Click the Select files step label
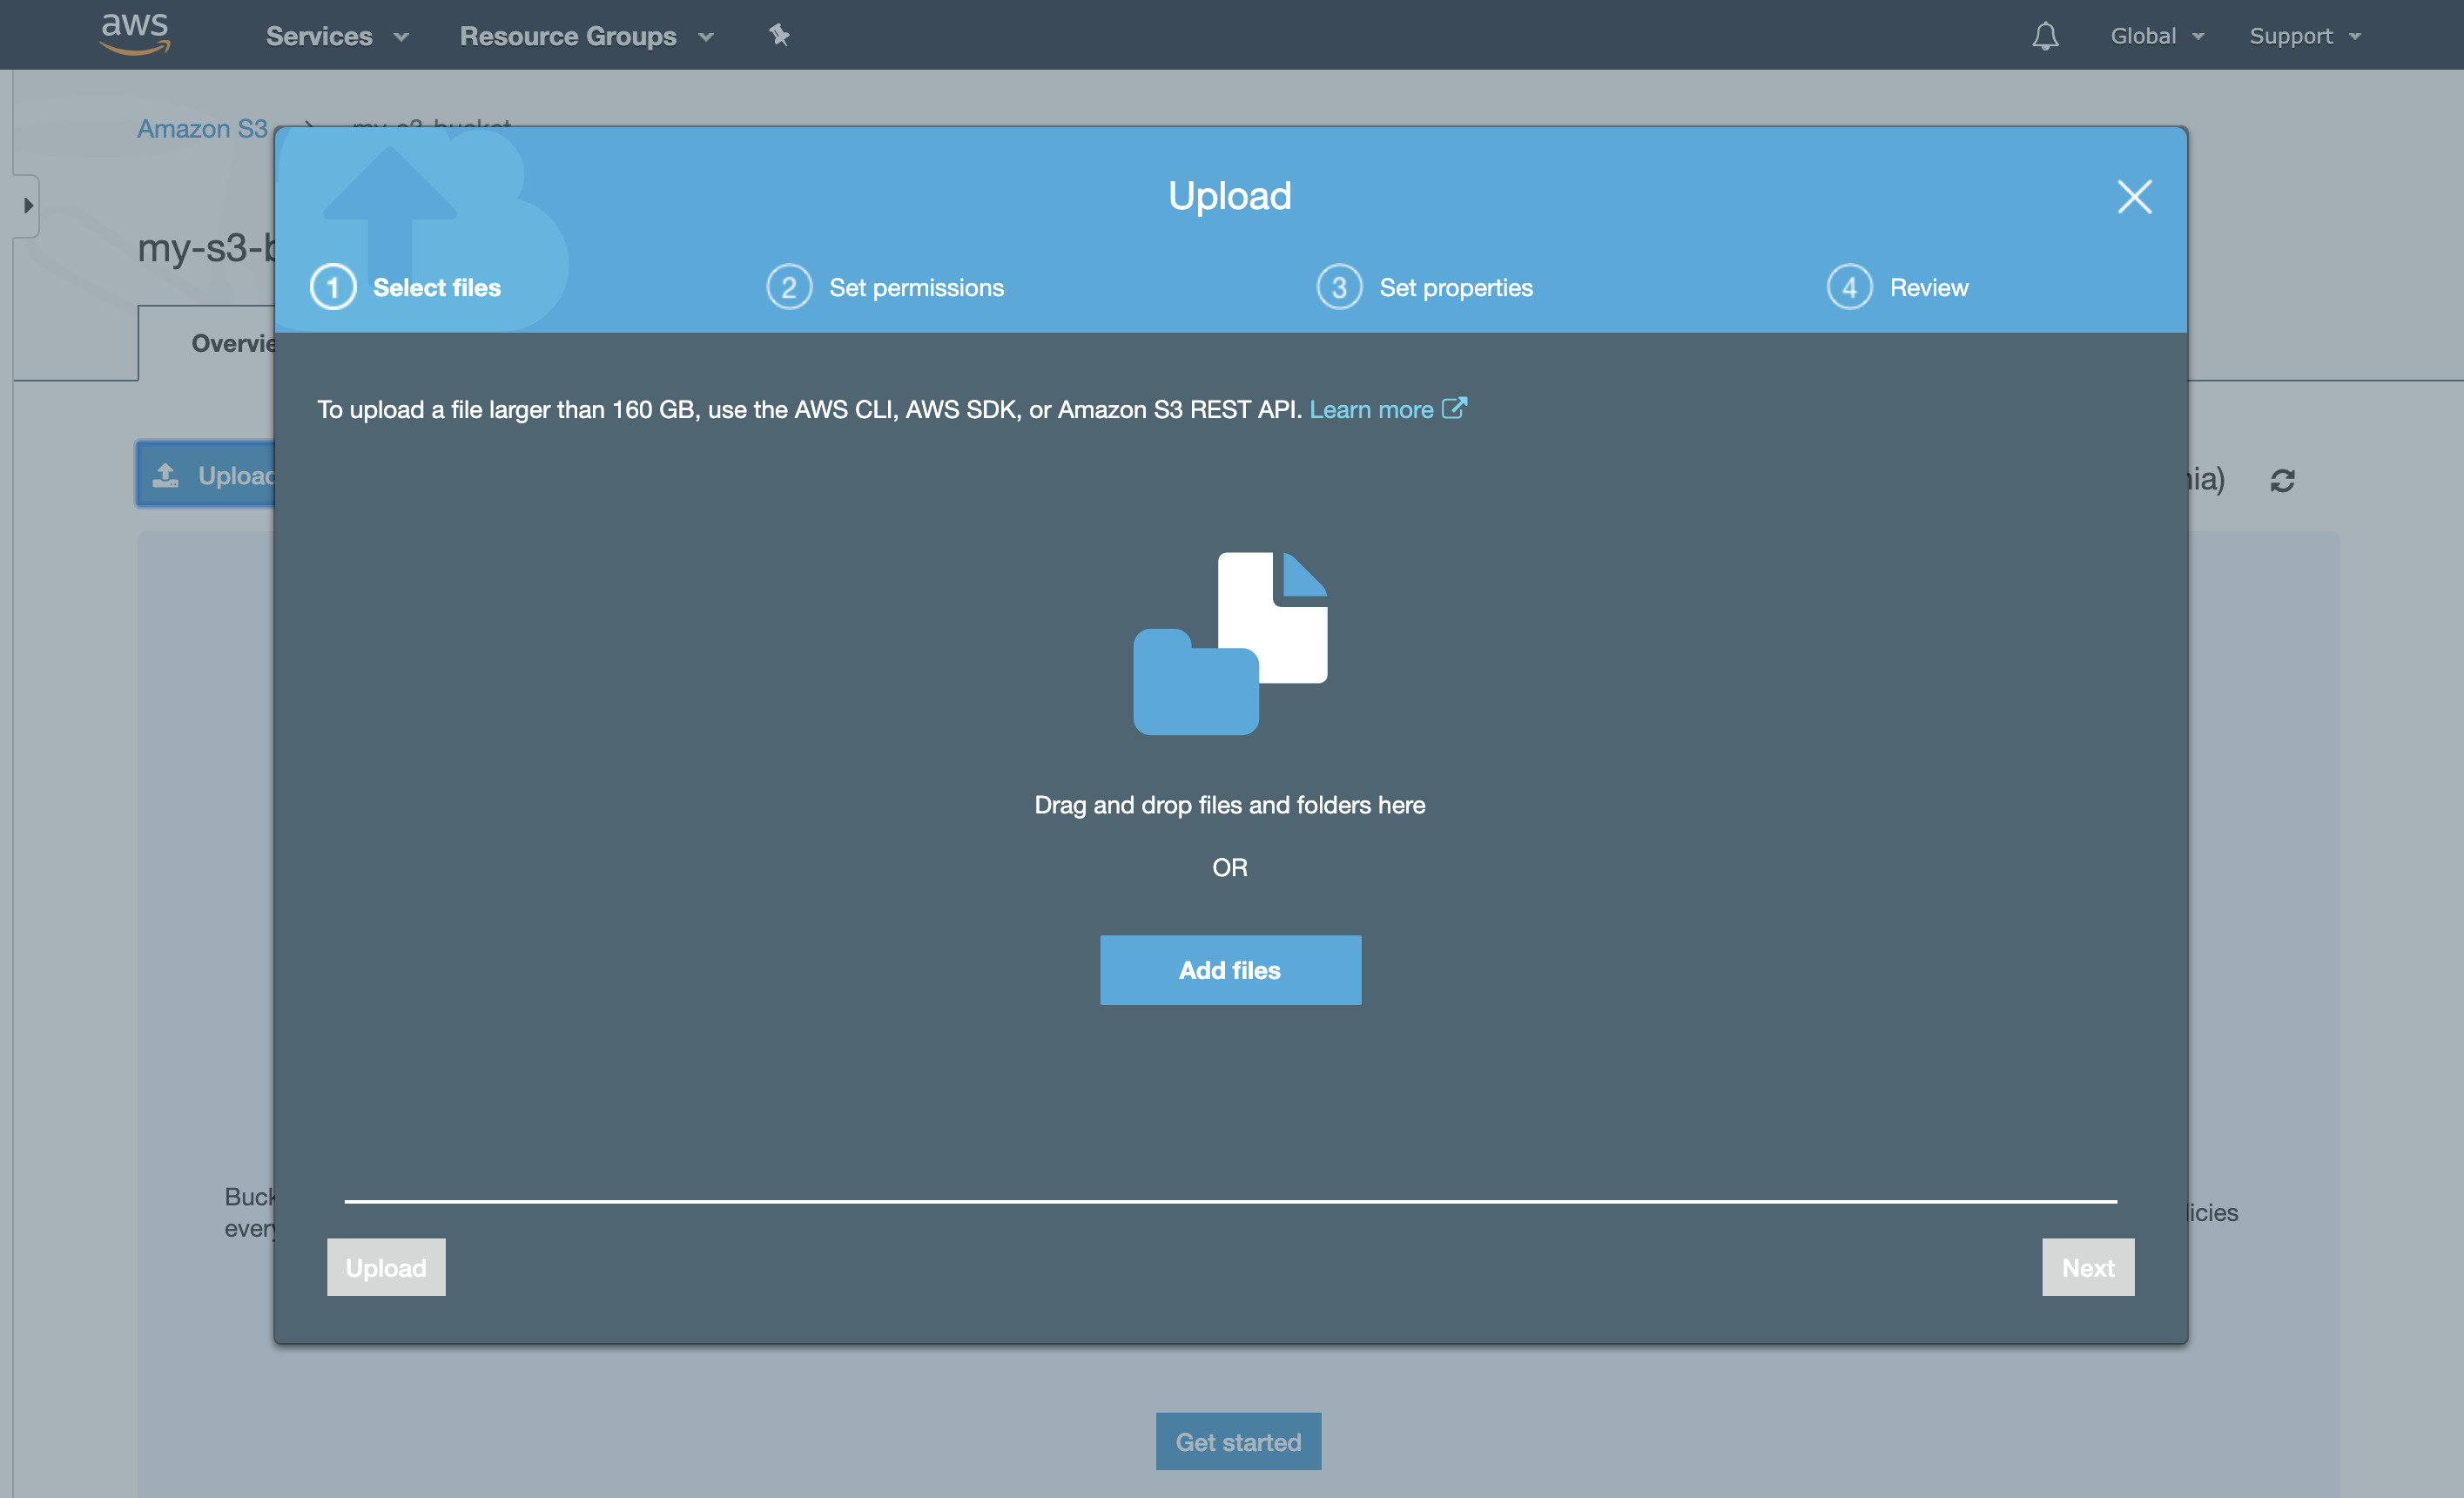The image size is (2464, 1498). click(x=437, y=287)
